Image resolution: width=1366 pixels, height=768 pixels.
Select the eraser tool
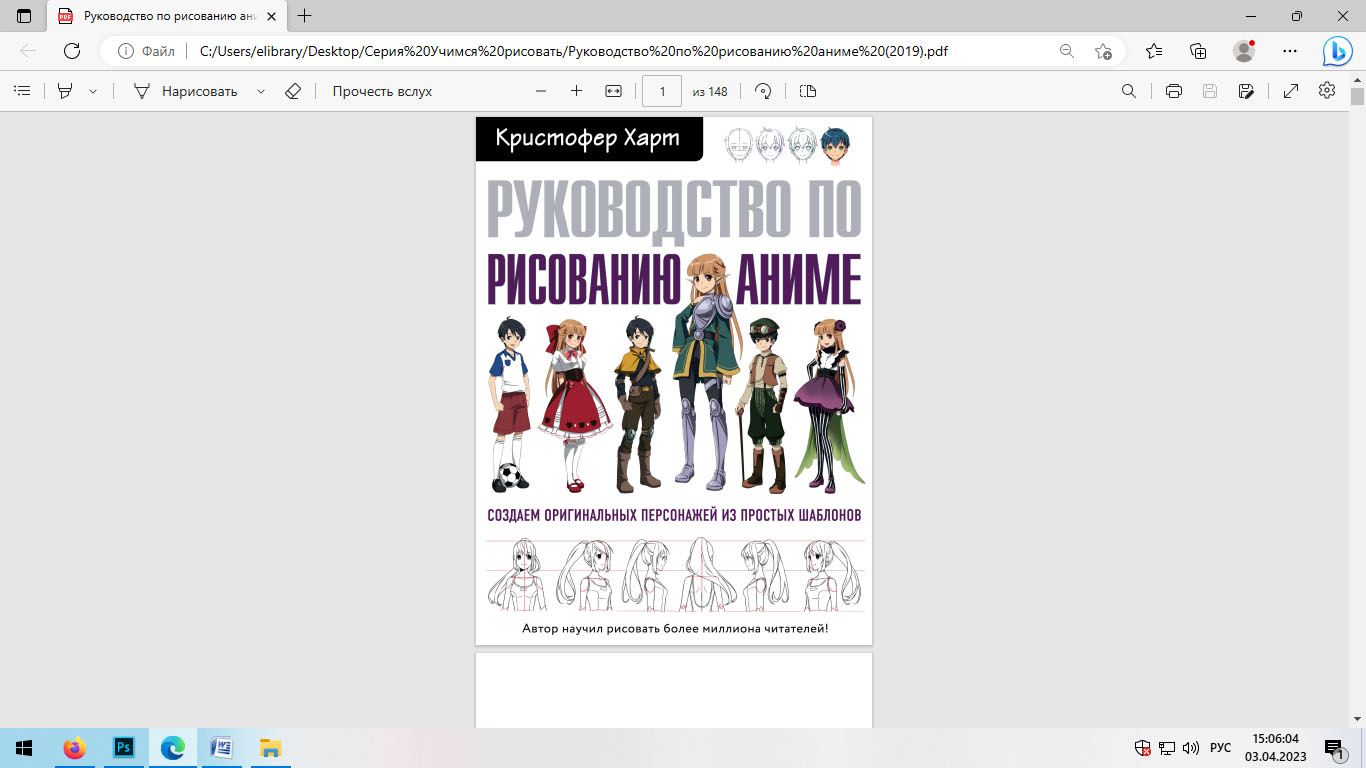292,91
